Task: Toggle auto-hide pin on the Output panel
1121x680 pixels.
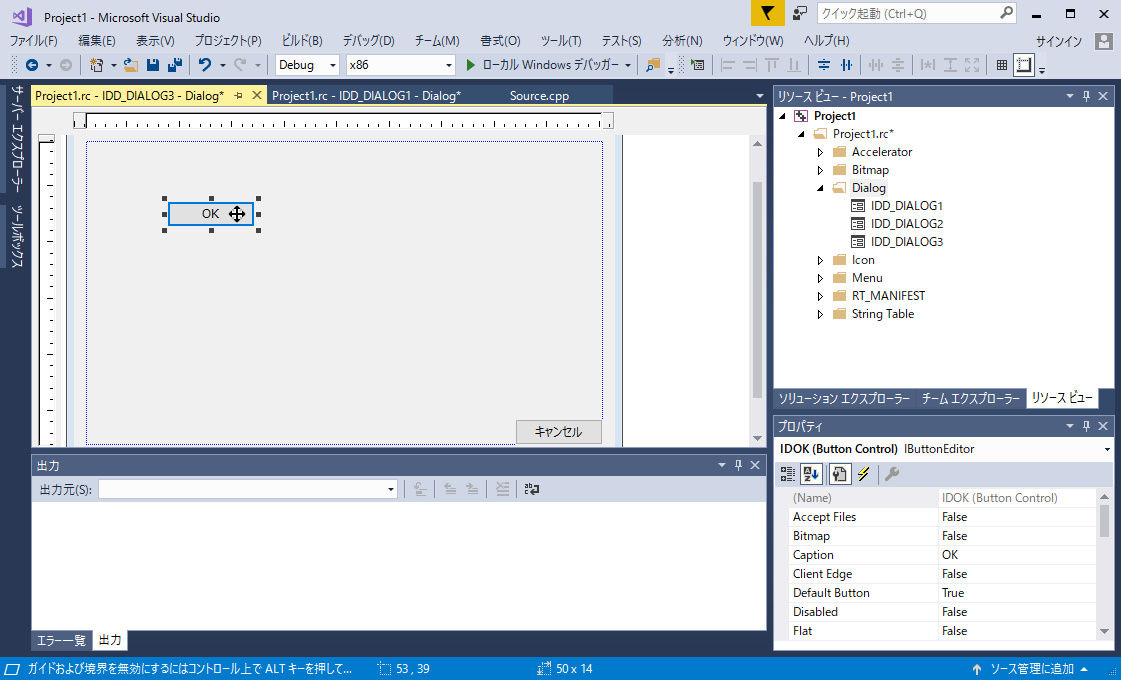Action: 739,465
